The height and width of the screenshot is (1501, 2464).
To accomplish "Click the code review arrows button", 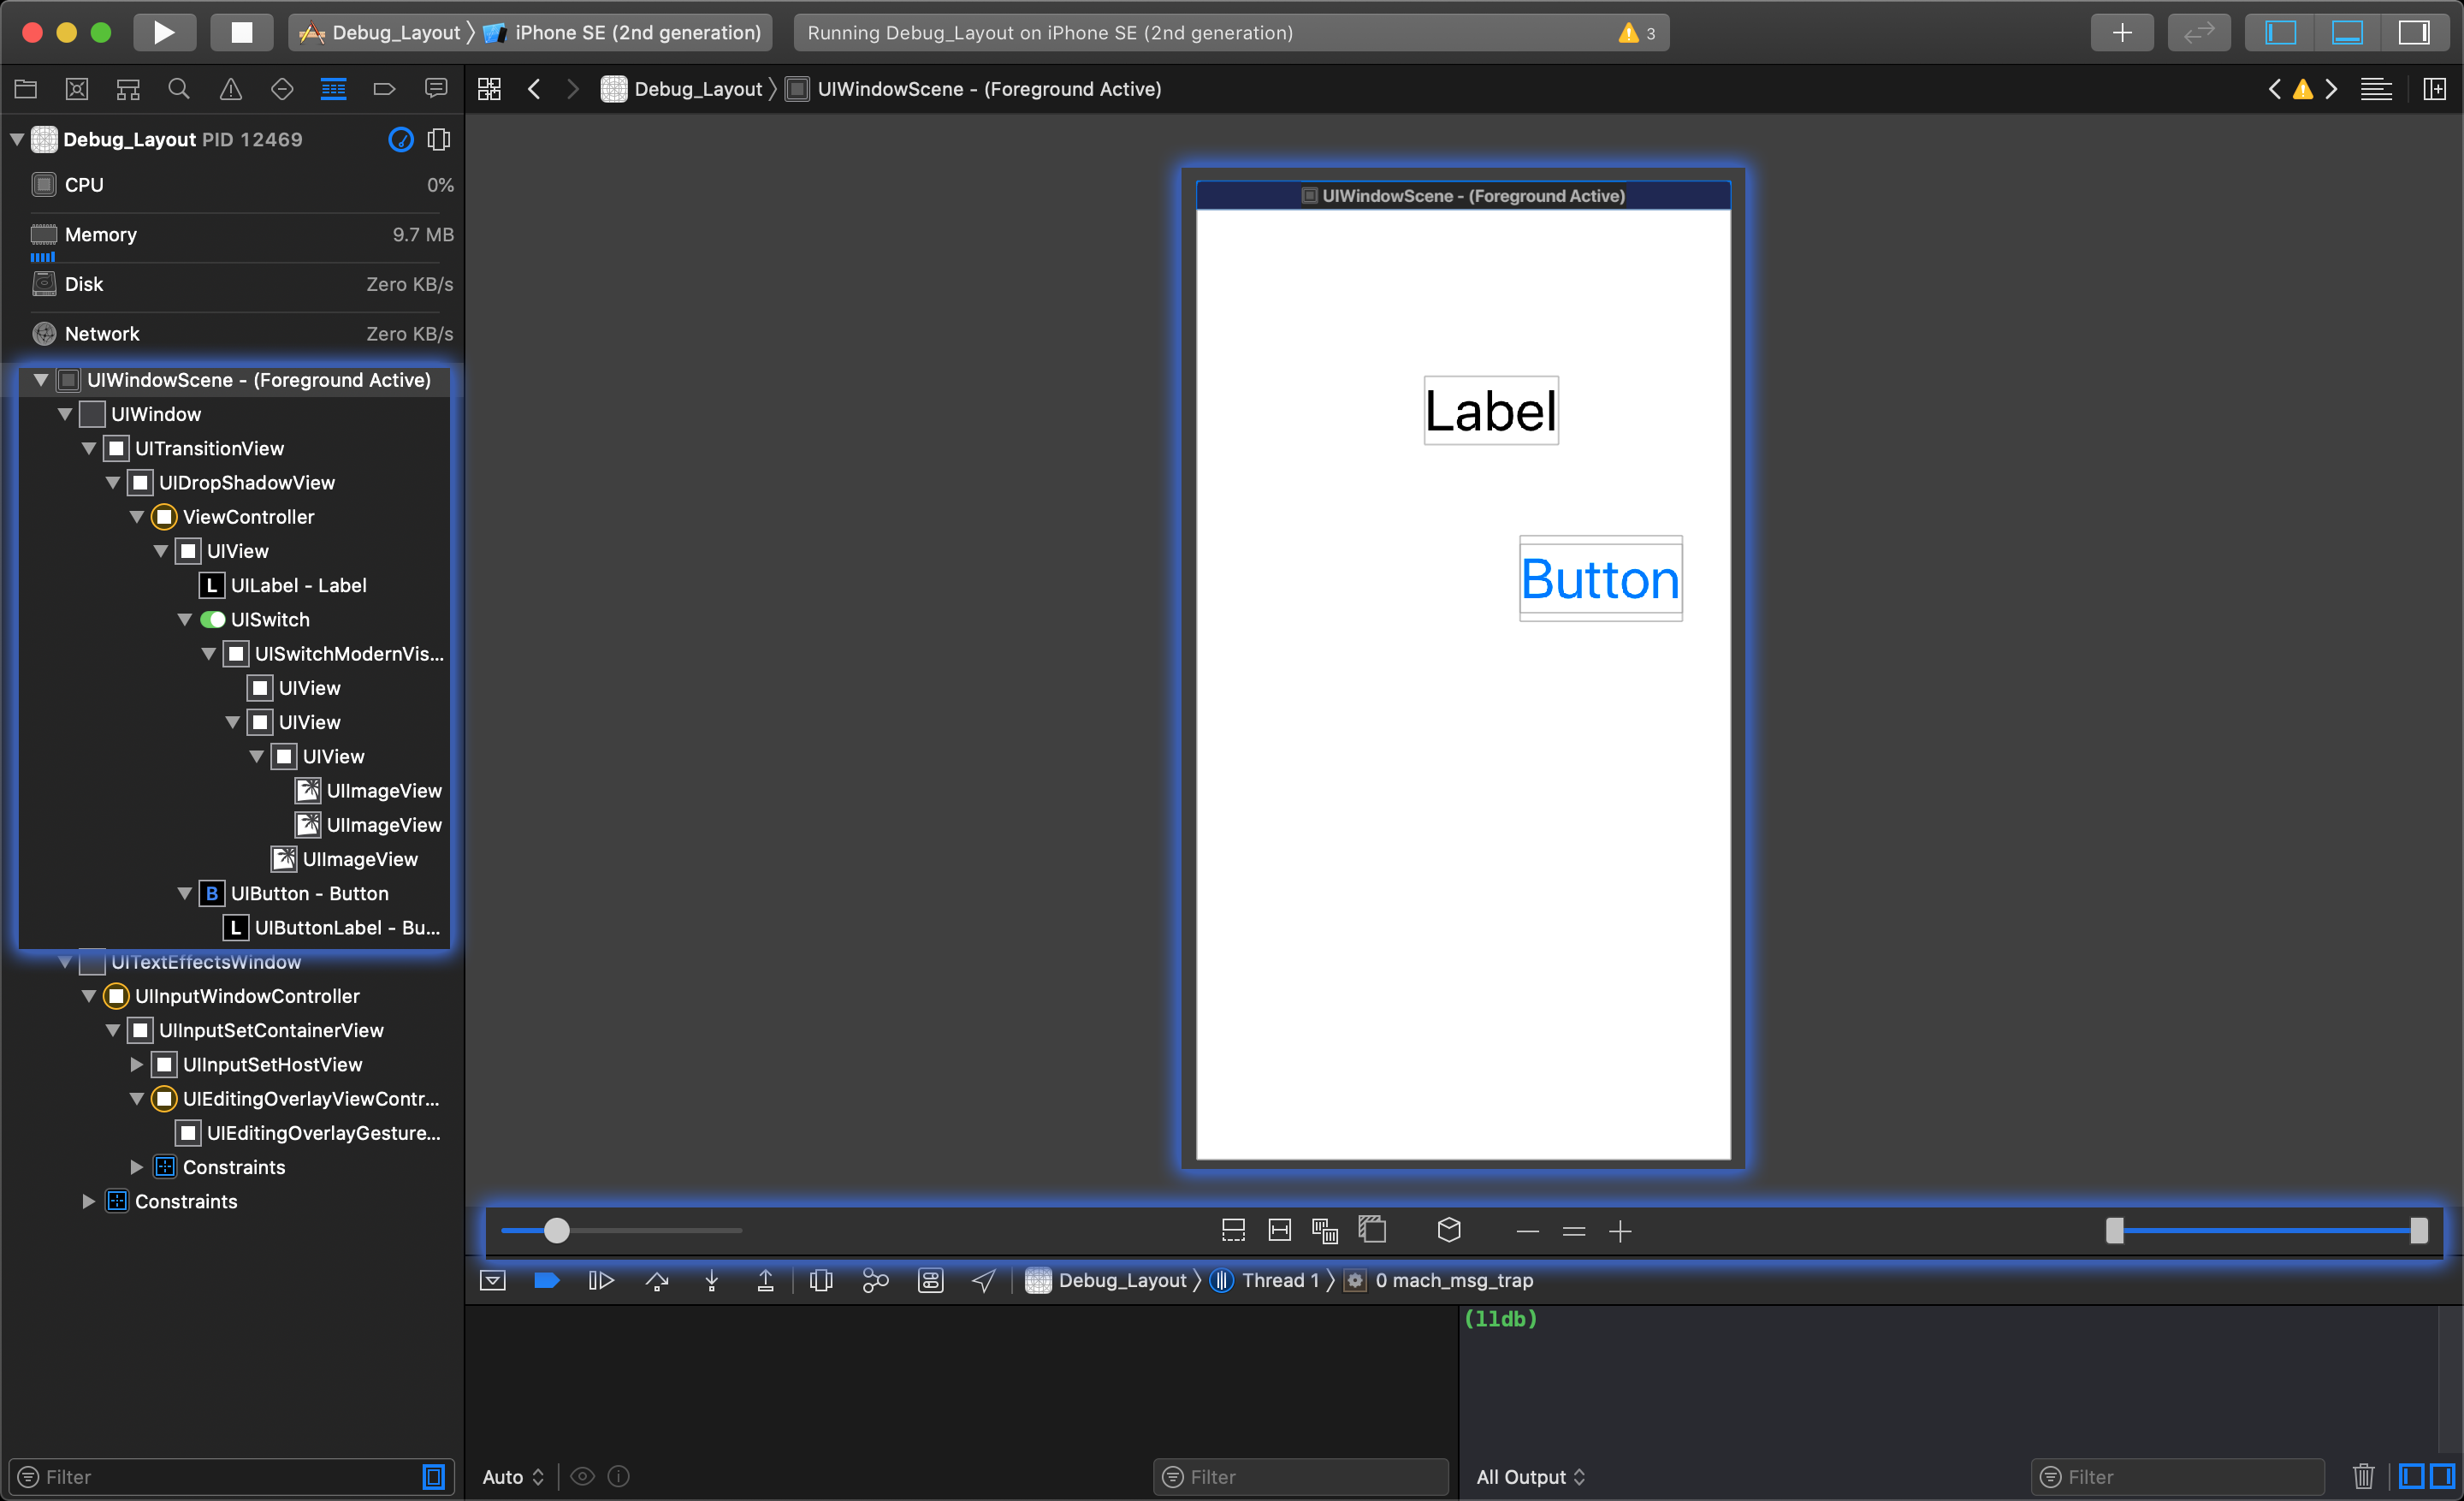I will [2199, 32].
